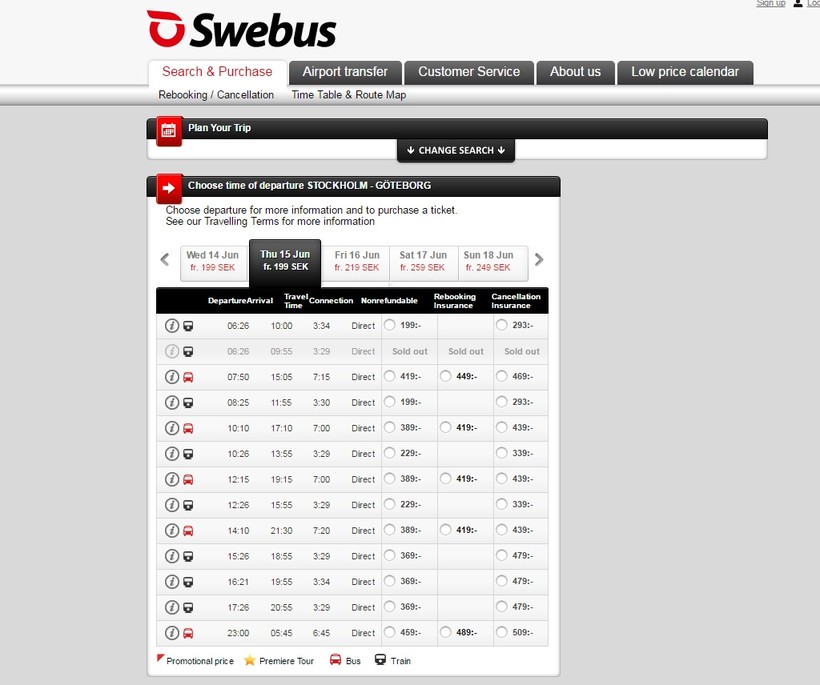Open Rebooking / Cancellation link

click(x=216, y=95)
